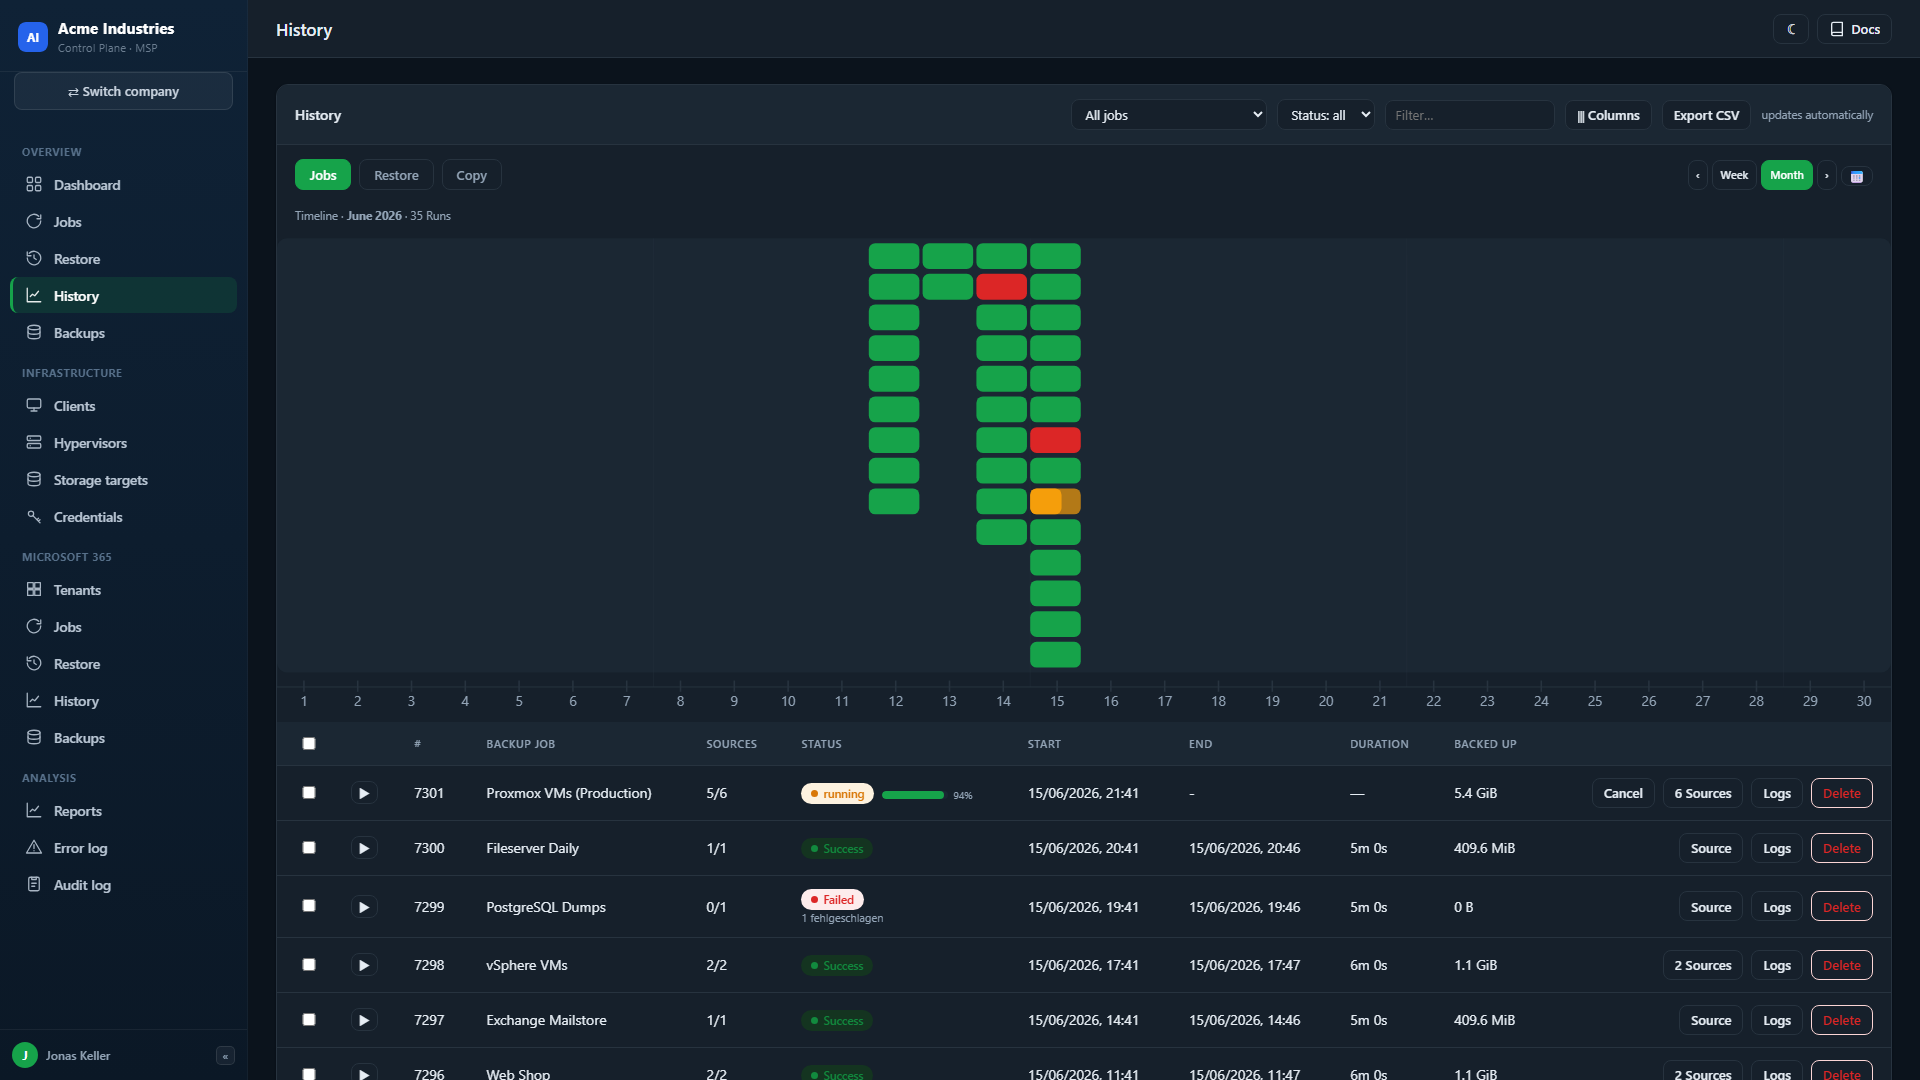The image size is (1920, 1080).
Task: Click the orange running block on day 15
Action: tap(1055, 501)
